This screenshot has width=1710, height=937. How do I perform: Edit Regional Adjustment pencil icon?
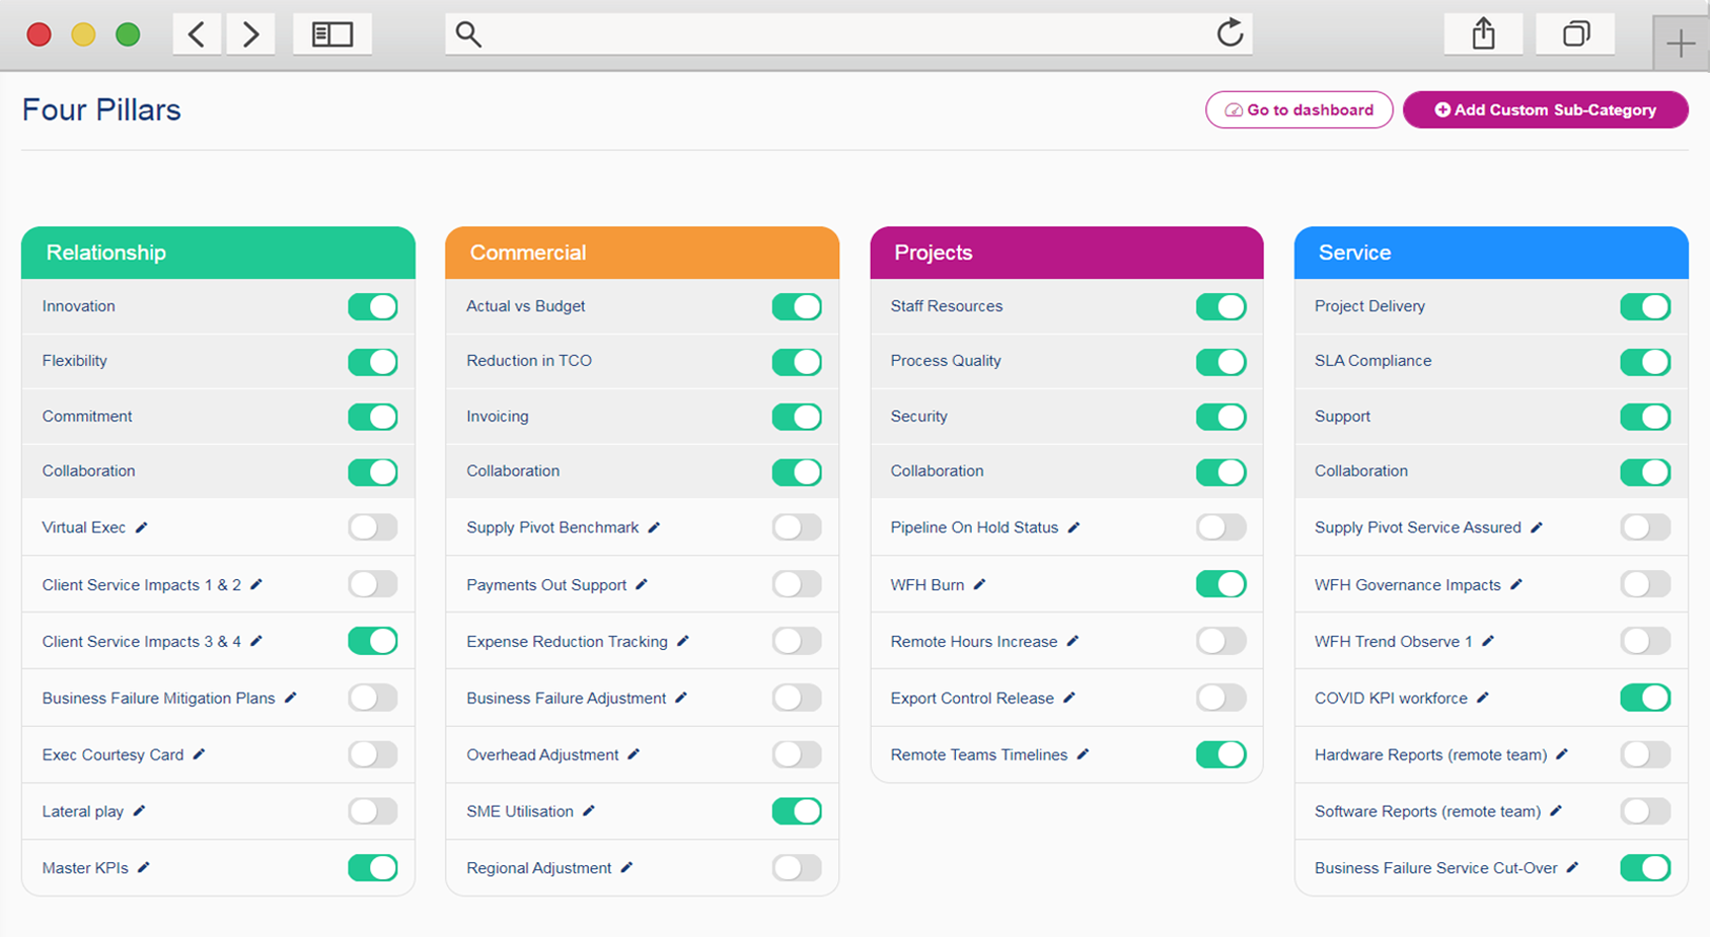(627, 867)
